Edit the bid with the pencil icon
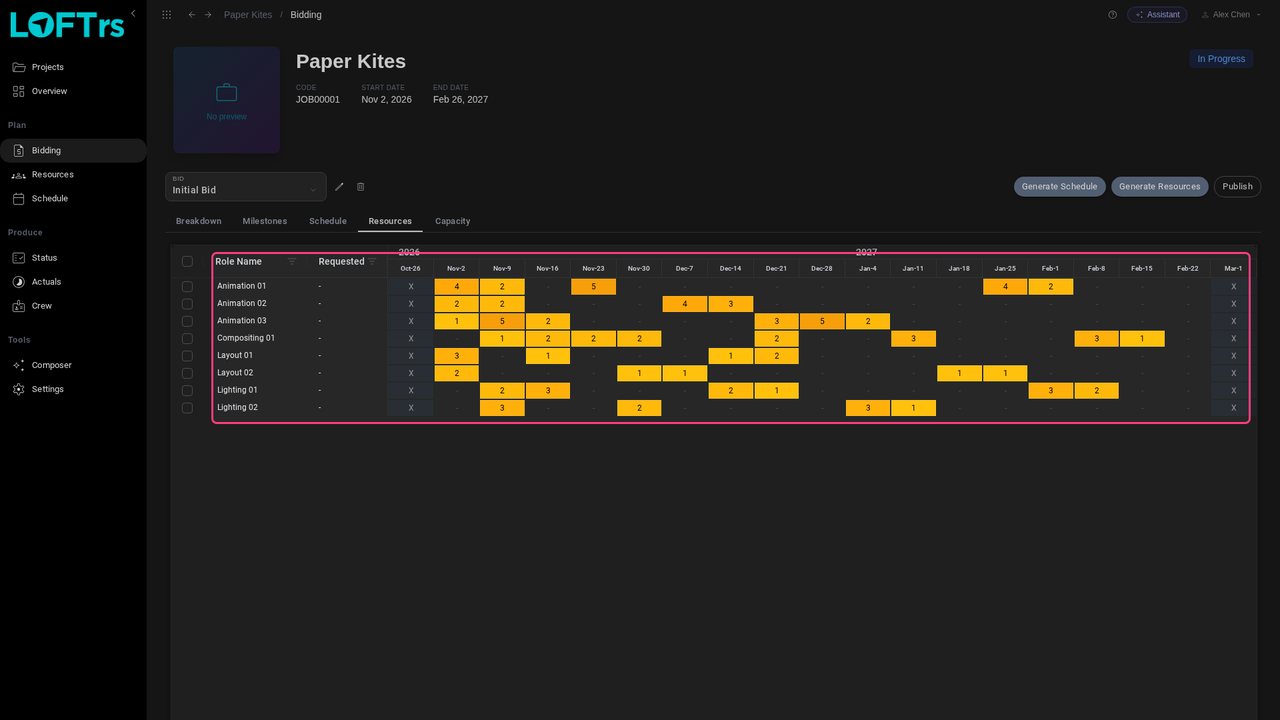This screenshot has height=720, width=1280. pyautogui.click(x=339, y=187)
